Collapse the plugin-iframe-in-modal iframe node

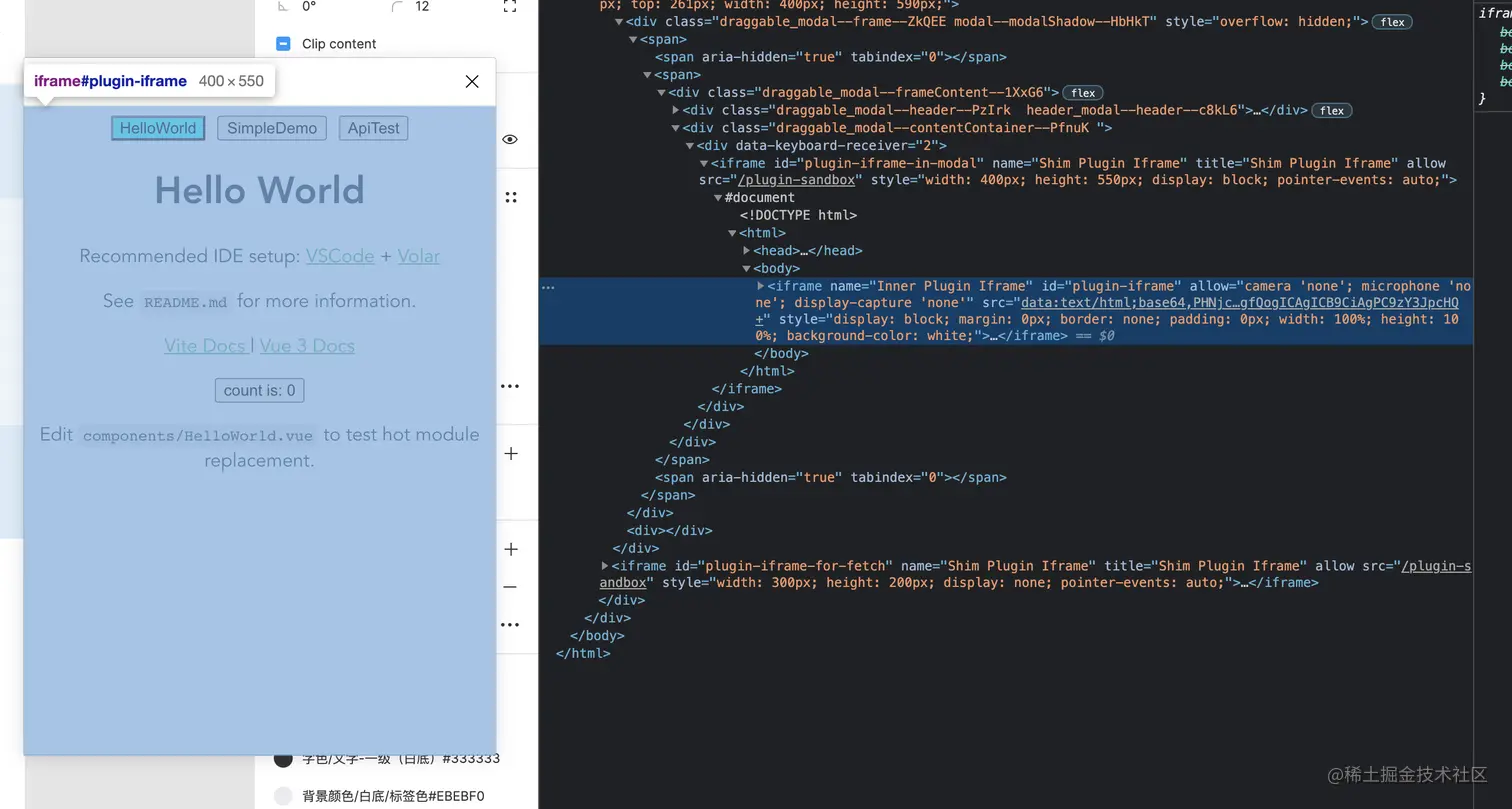704,163
